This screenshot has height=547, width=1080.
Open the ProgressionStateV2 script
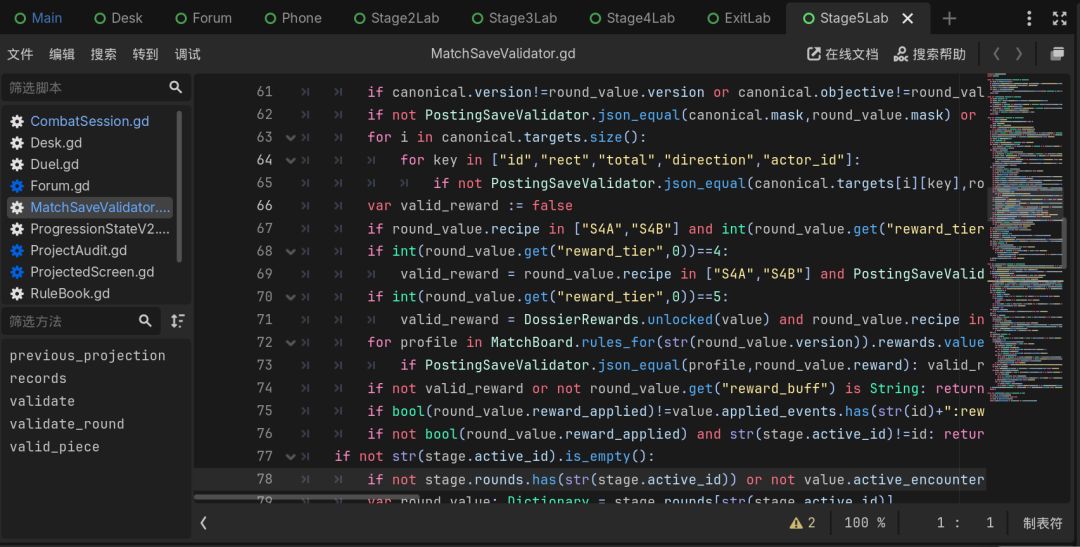[100, 229]
